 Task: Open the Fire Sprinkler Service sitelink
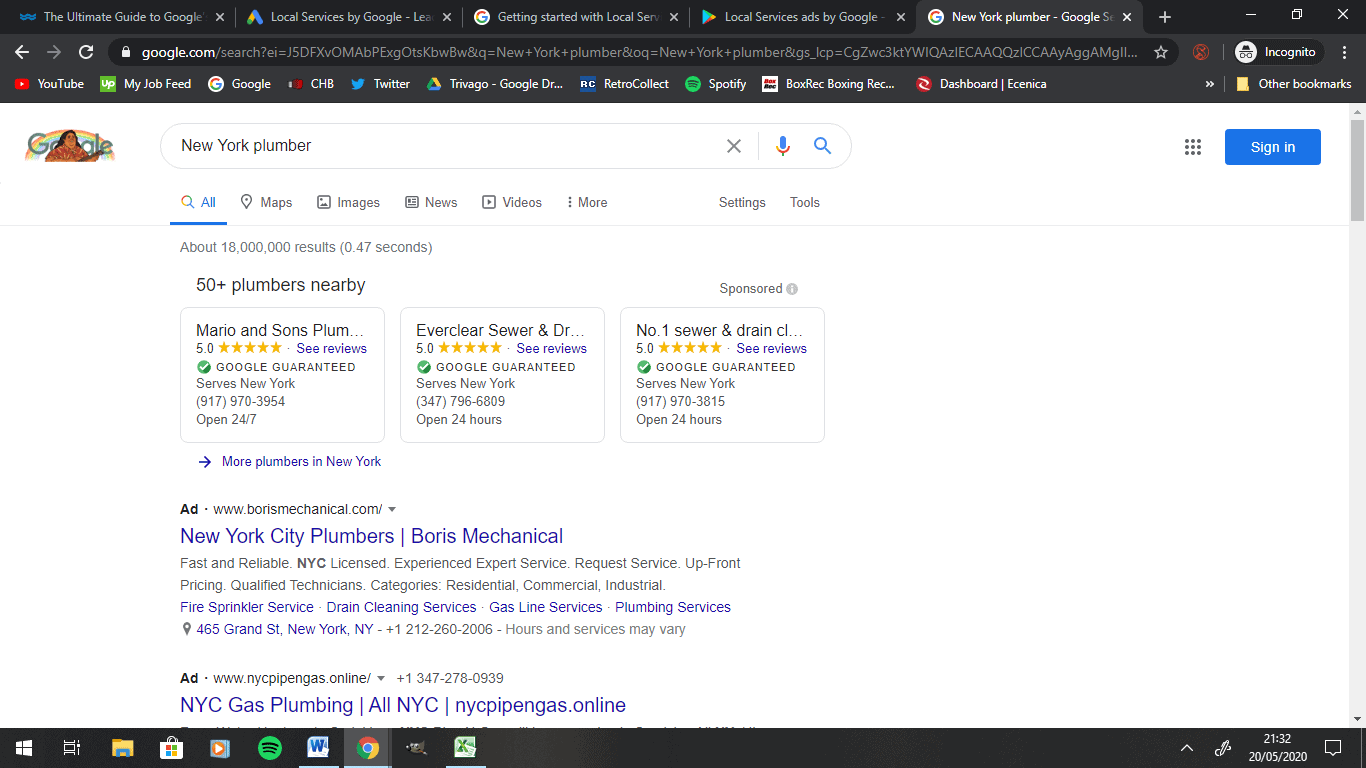[247, 607]
